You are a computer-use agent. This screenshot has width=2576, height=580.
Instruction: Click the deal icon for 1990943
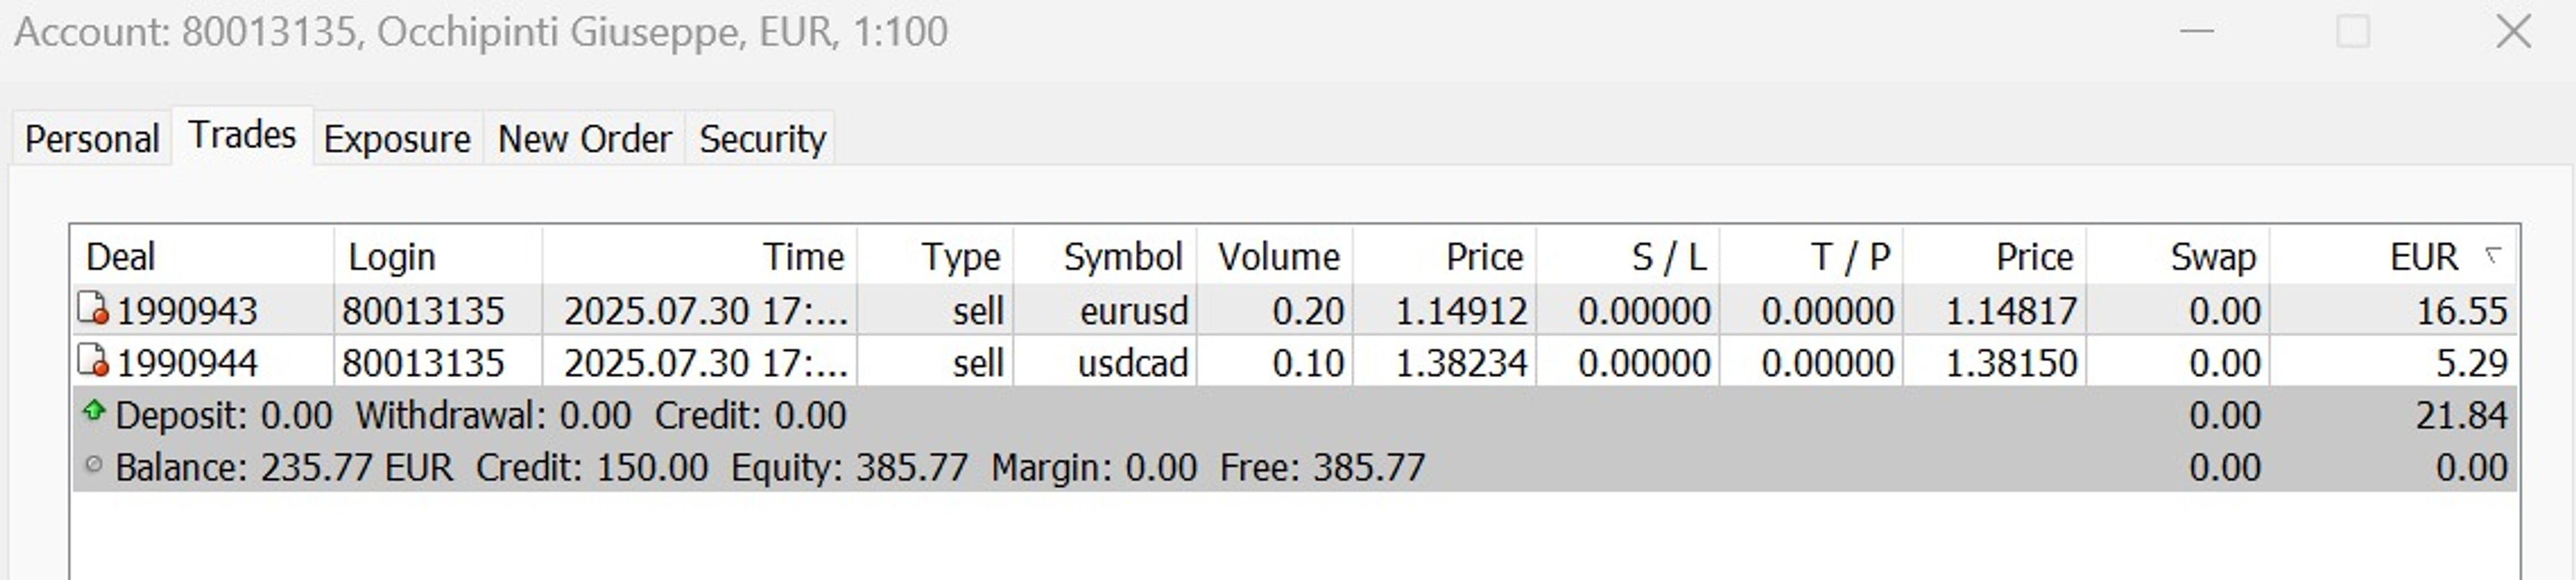[93, 309]
